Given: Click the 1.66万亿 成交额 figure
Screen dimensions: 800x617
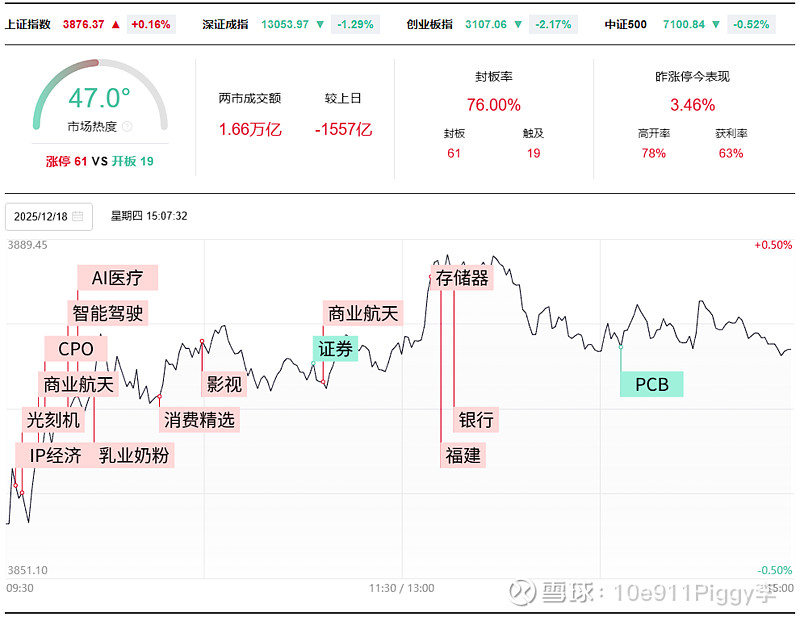Looking at the screenshot, I should point(249,129).
